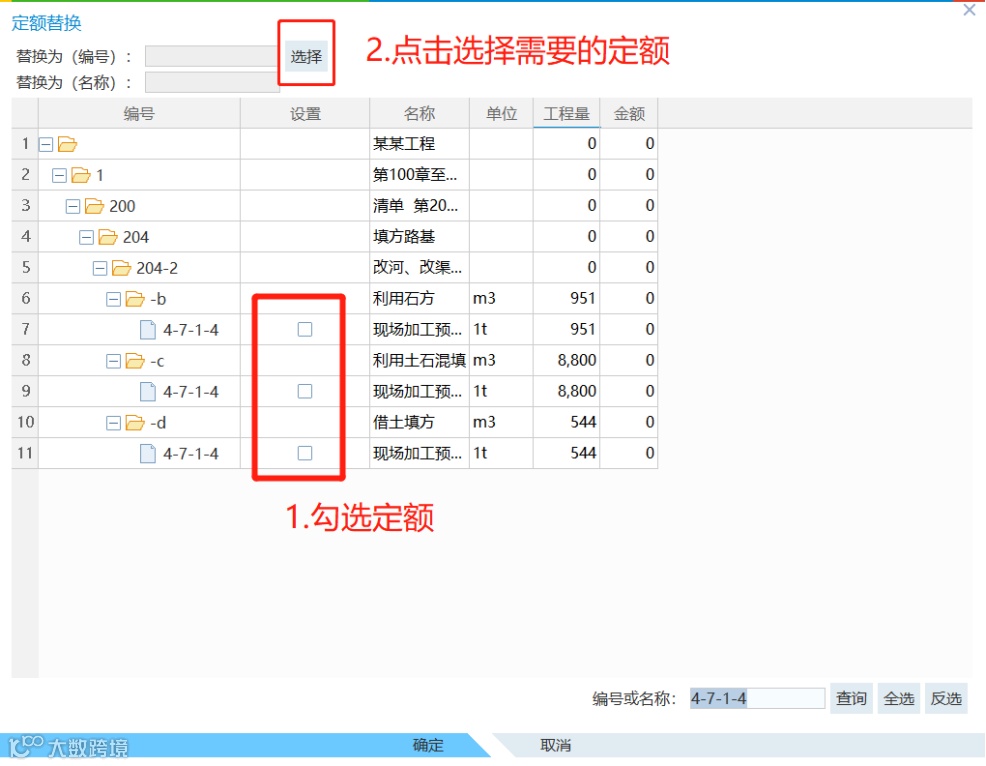This screenshot has height=766, width=986.
Task: Click the 编号或名称 search field
Action: point(757,698)
